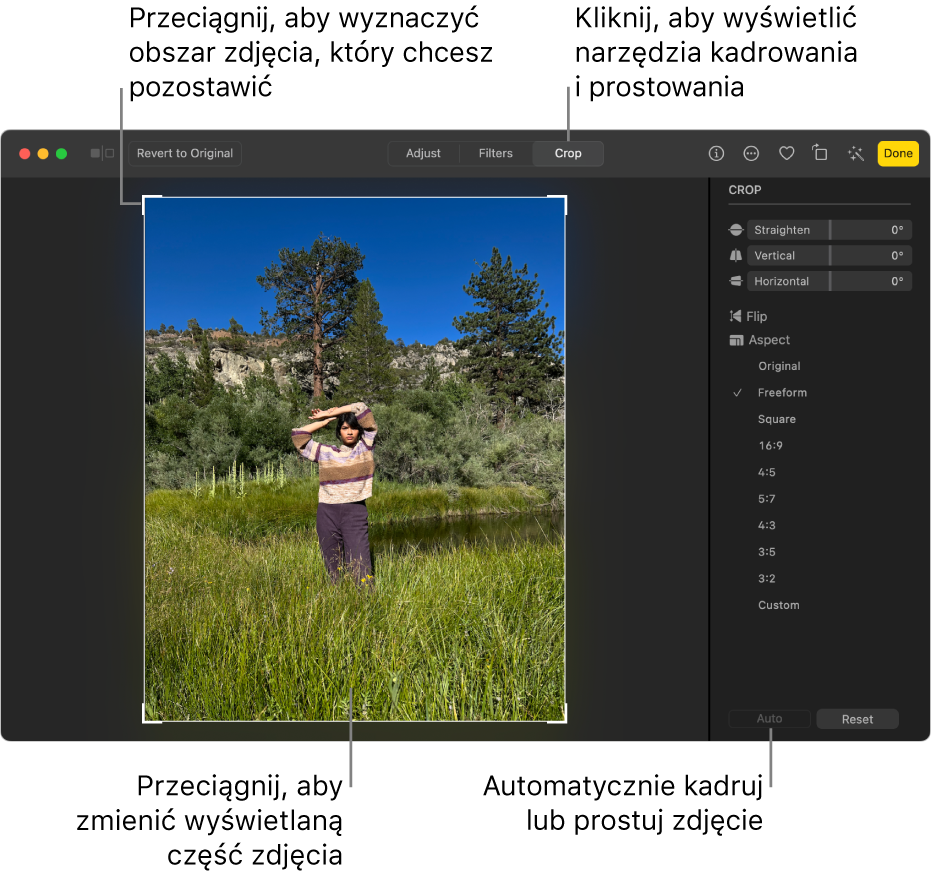
Task: Select the 16:9 aspect ratio
Action: pos(770,446)
